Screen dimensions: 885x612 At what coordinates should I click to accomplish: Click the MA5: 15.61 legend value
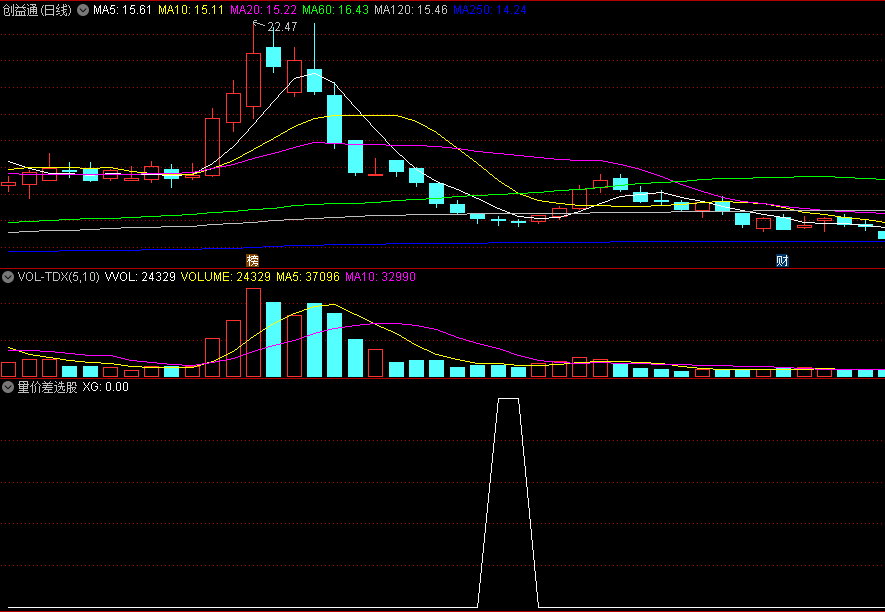pyautogui.click(x=122, y=10)
